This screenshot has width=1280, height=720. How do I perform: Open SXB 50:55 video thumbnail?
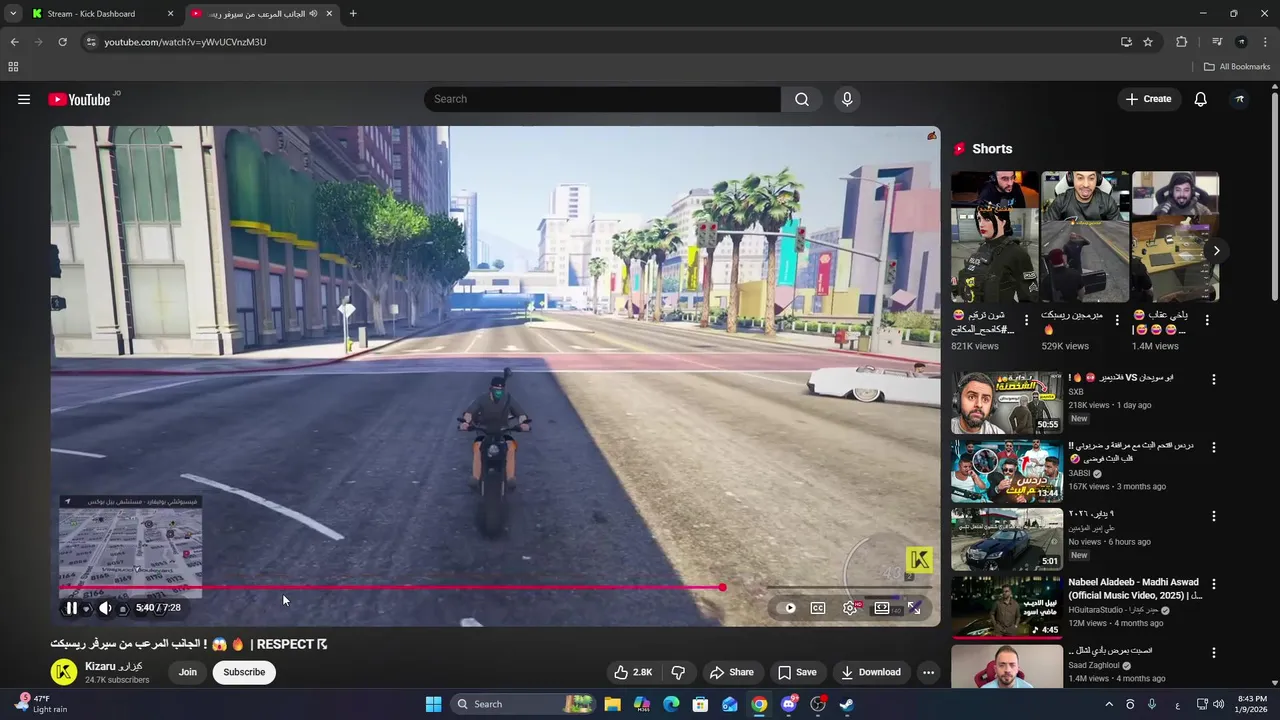pos(1007,403)
